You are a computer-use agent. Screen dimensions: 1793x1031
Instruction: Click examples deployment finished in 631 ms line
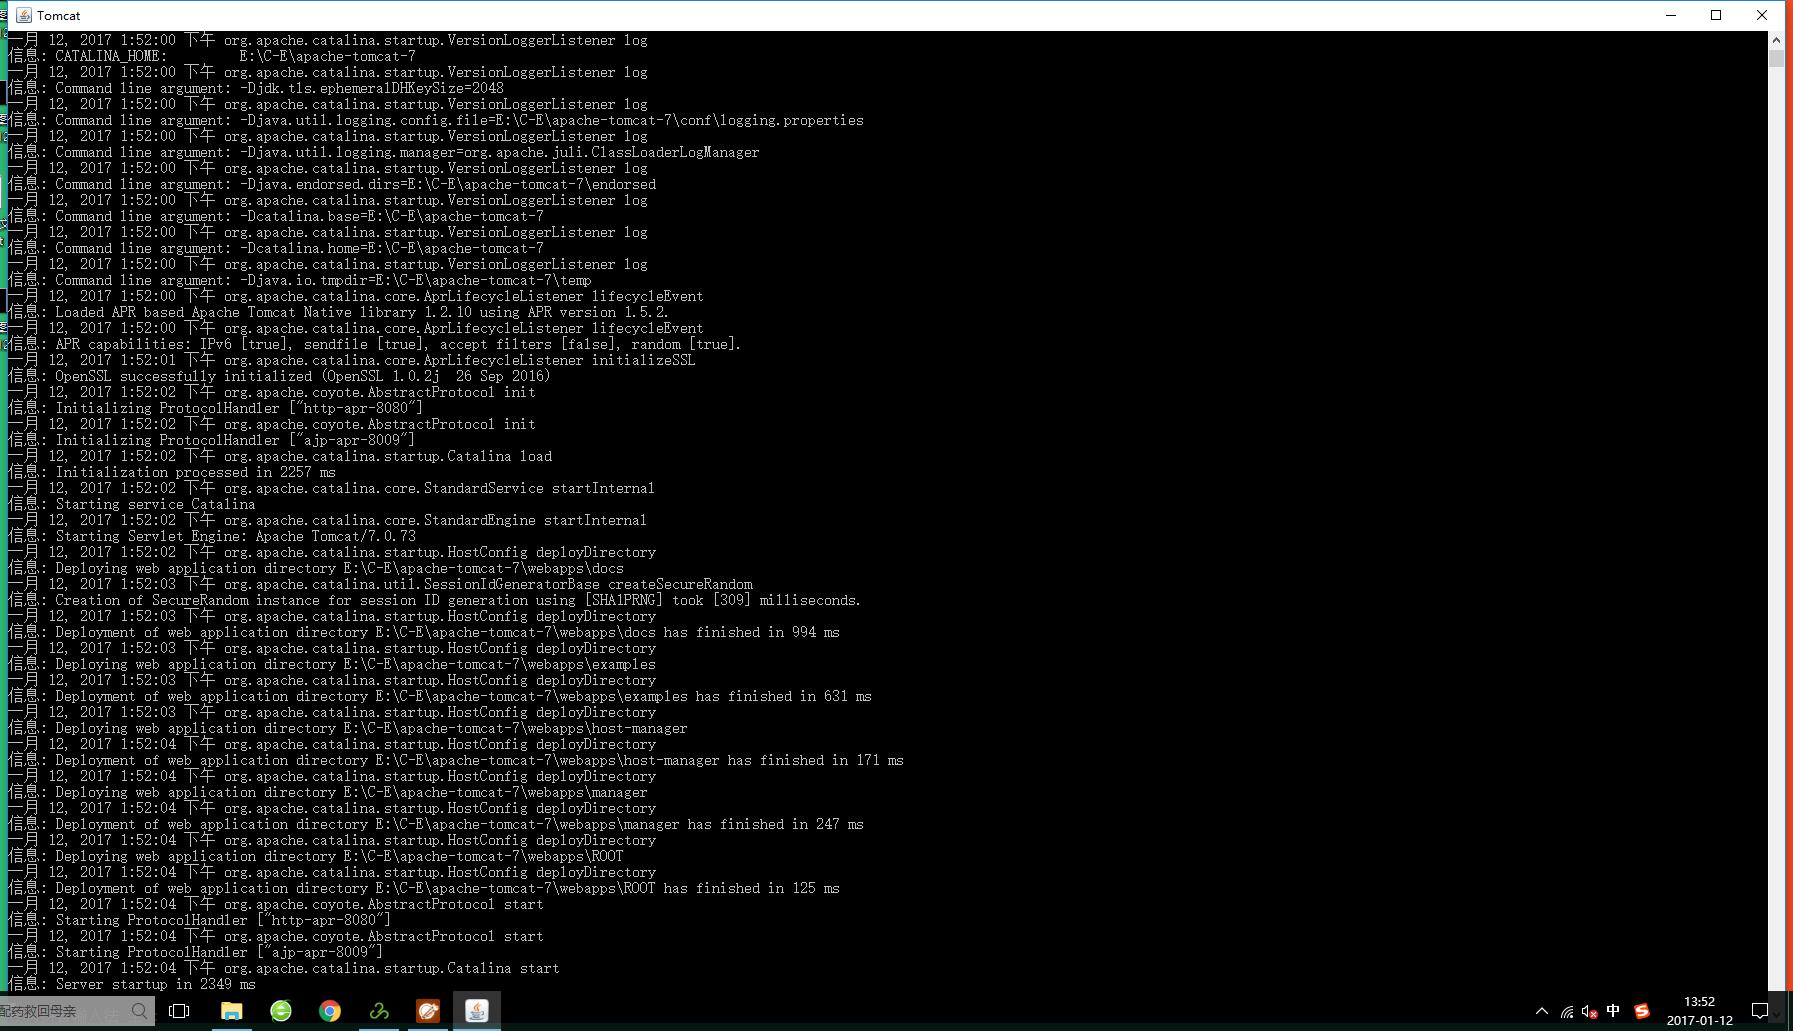[x=440, y=696]
